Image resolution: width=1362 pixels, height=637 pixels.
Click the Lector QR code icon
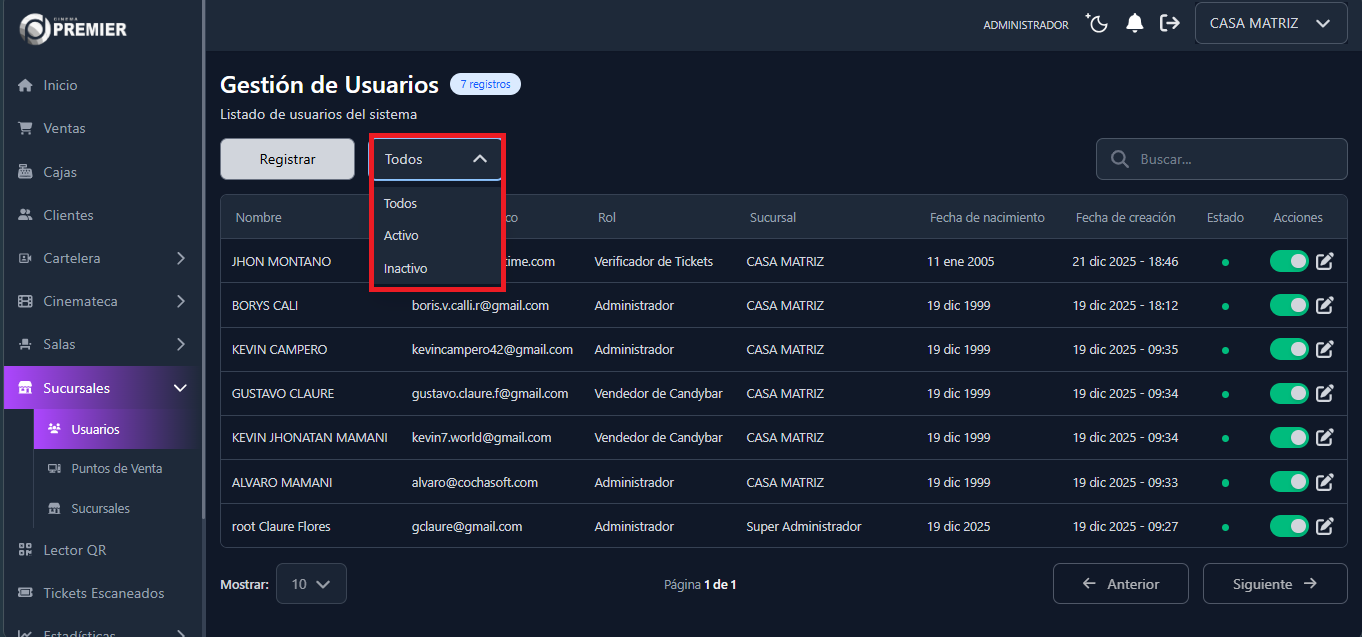(x=25, y=550)
